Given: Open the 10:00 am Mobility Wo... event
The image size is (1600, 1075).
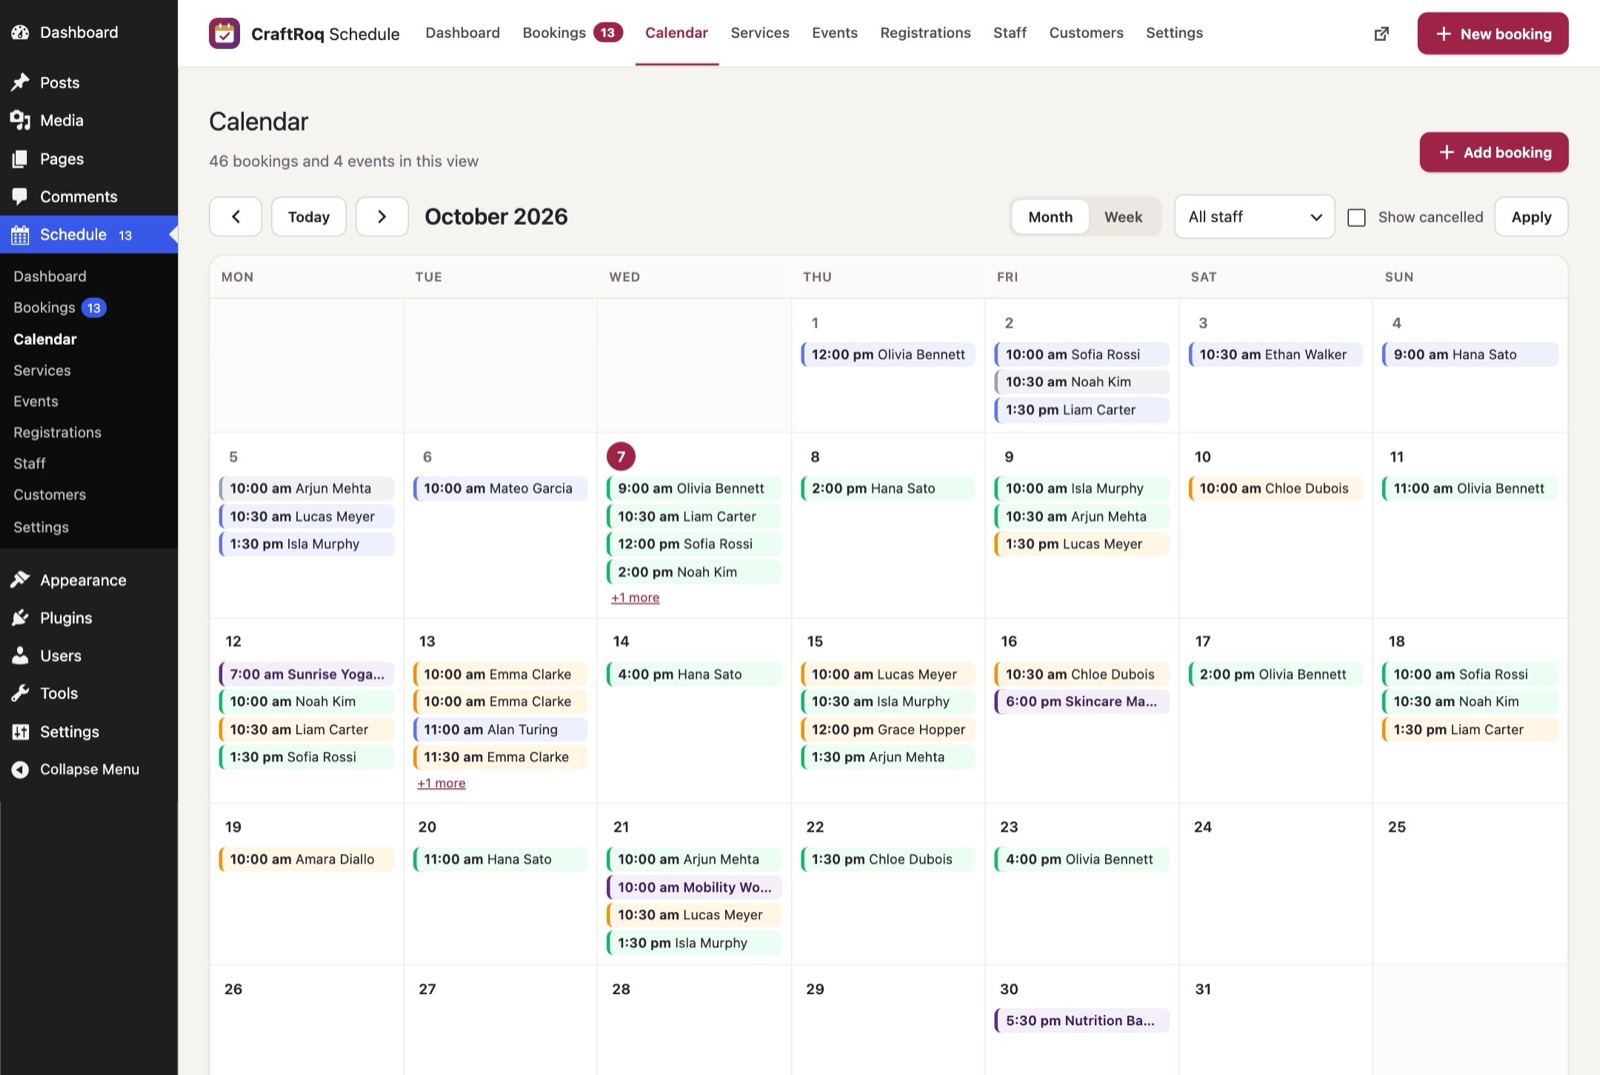Looking at the screenshot, I should (x=694, y=887).
